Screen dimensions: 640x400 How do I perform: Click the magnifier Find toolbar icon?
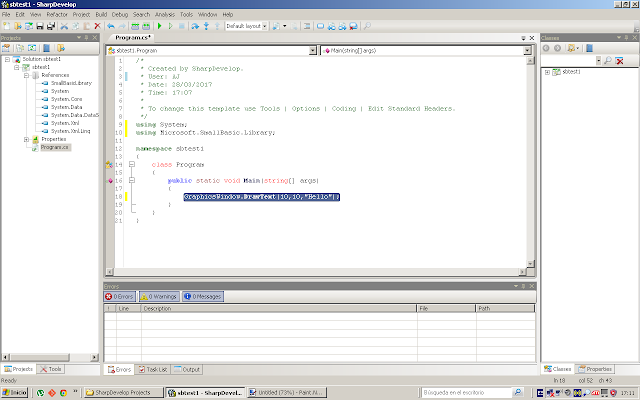[x=367, y=26]
